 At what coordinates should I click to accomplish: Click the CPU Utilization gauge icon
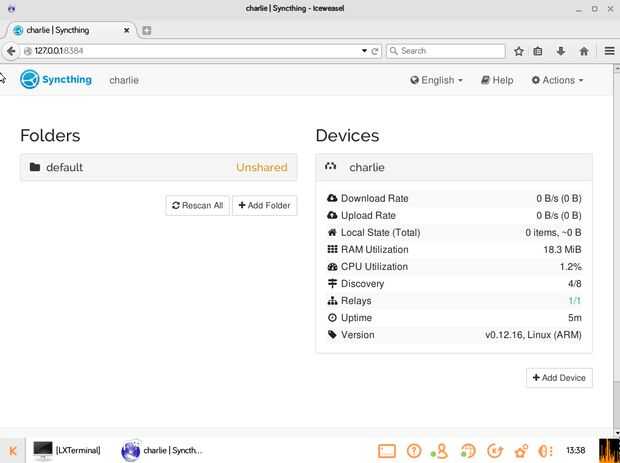[x=332, y=266]
